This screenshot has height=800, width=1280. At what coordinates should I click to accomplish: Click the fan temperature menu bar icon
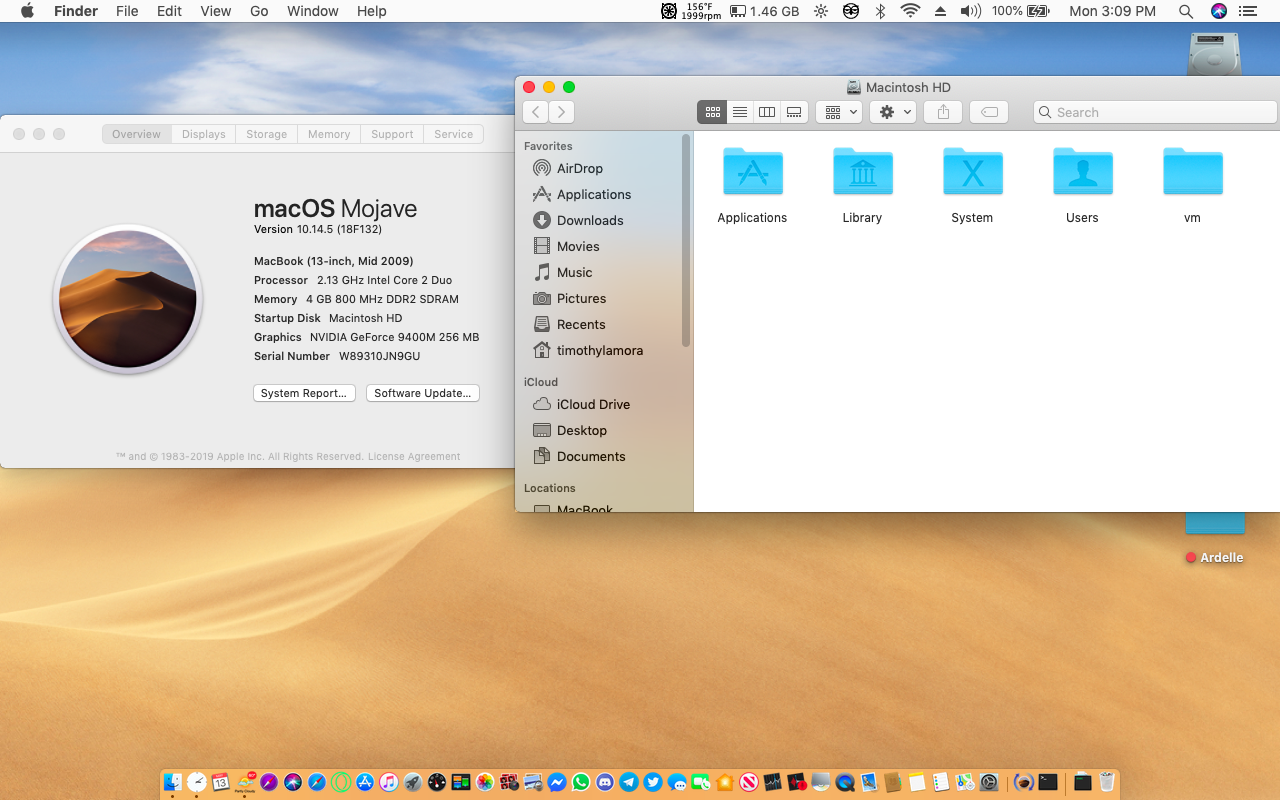(691, 11)
